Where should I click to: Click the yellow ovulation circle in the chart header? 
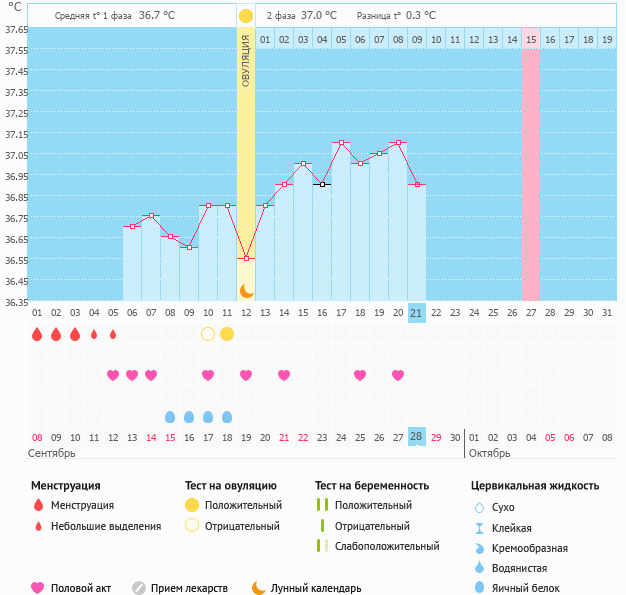246,16
